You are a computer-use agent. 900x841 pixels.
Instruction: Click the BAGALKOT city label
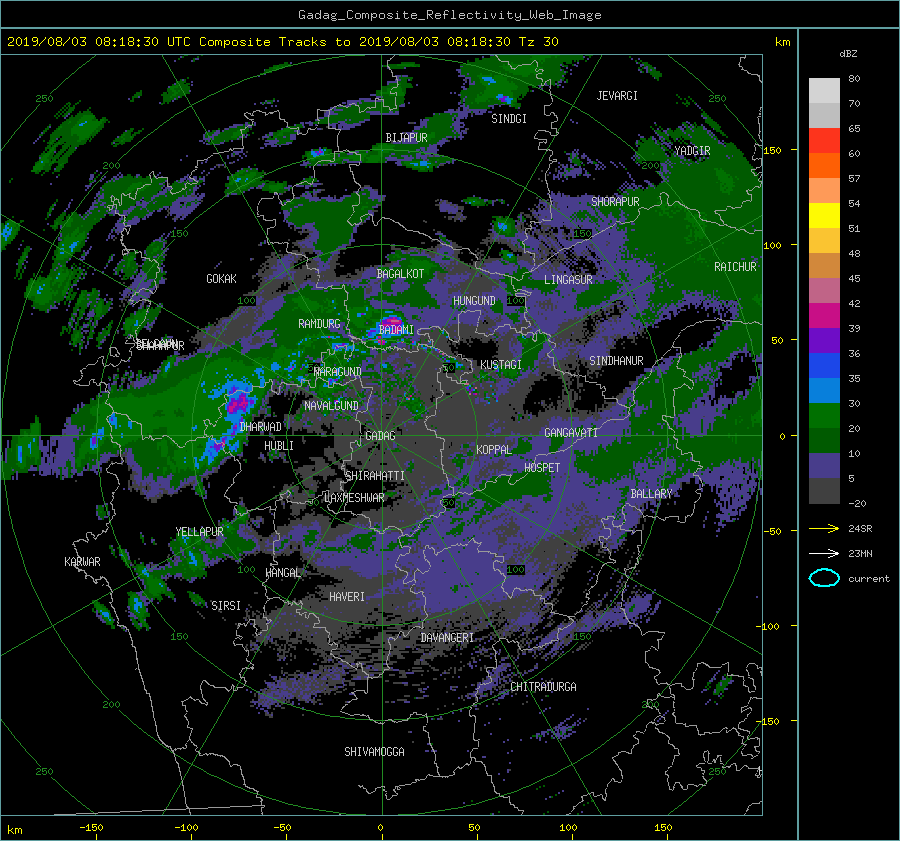(400, 274)
